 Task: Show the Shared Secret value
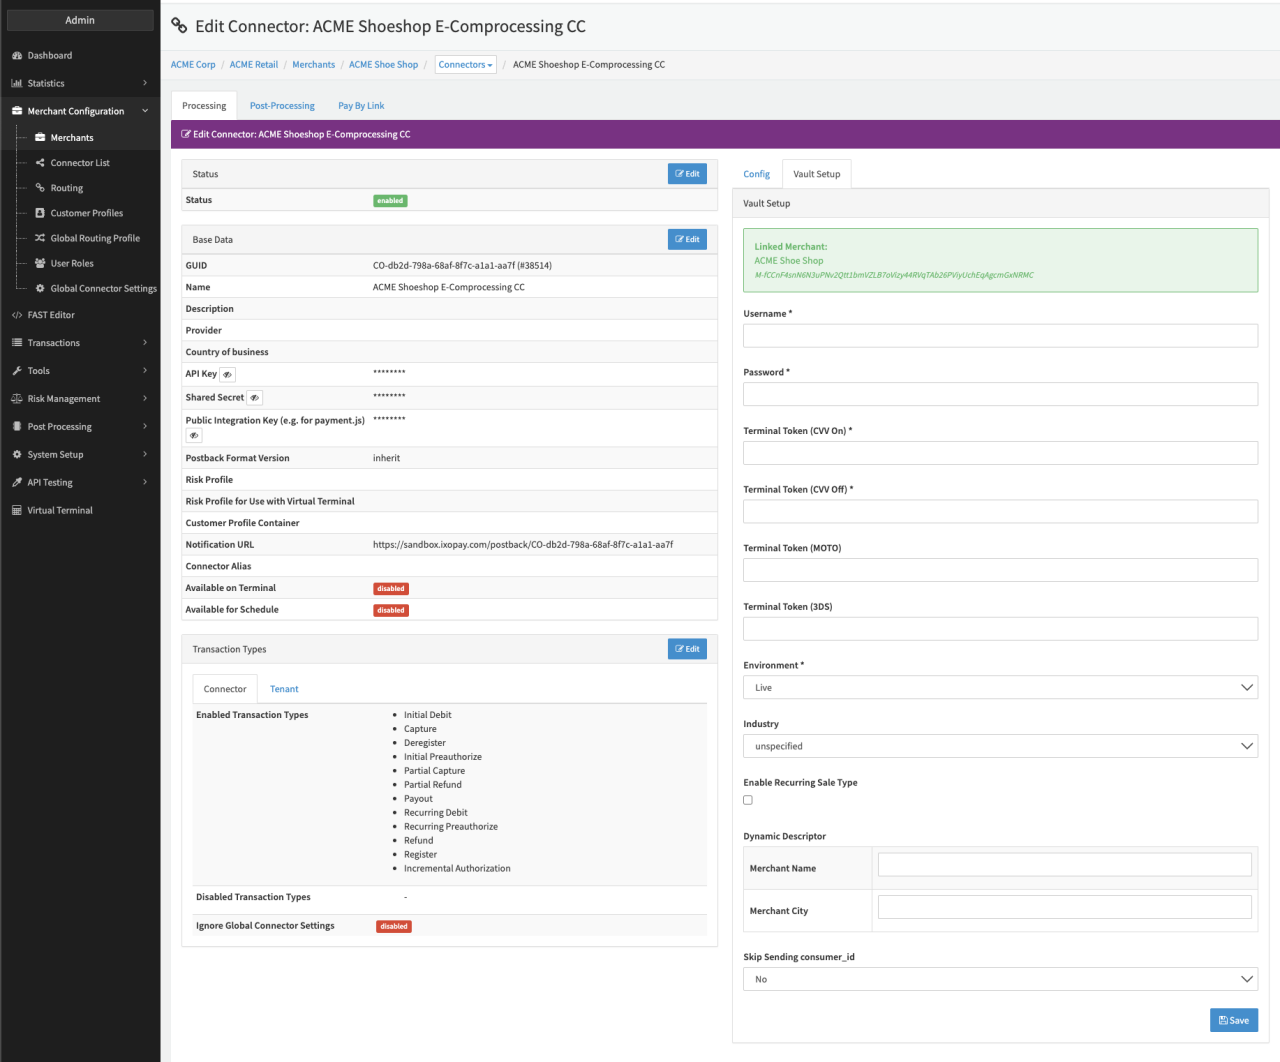[254, 398]
